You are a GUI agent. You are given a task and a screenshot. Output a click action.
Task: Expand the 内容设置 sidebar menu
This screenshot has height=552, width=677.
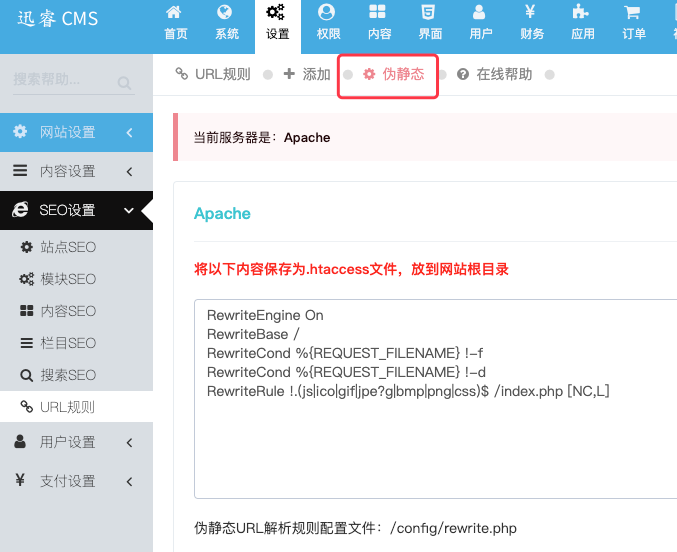pyautogui.click(x=76, y=171)
